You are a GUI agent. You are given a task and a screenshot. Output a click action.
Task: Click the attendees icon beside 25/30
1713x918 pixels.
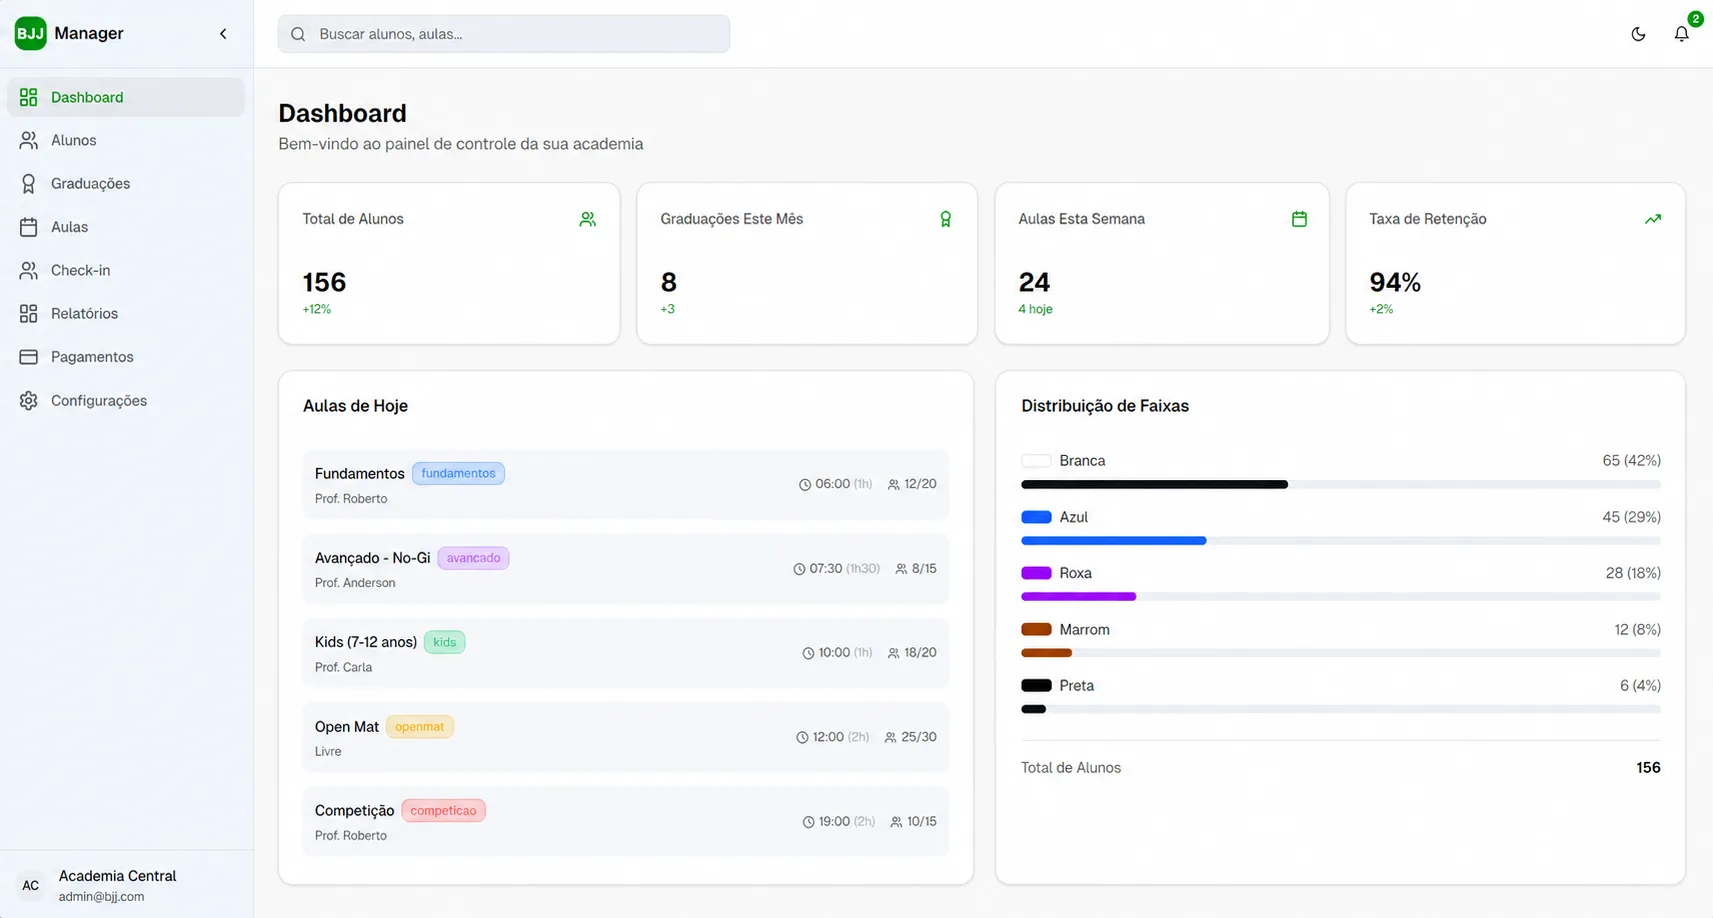click(x=890, y=737)
